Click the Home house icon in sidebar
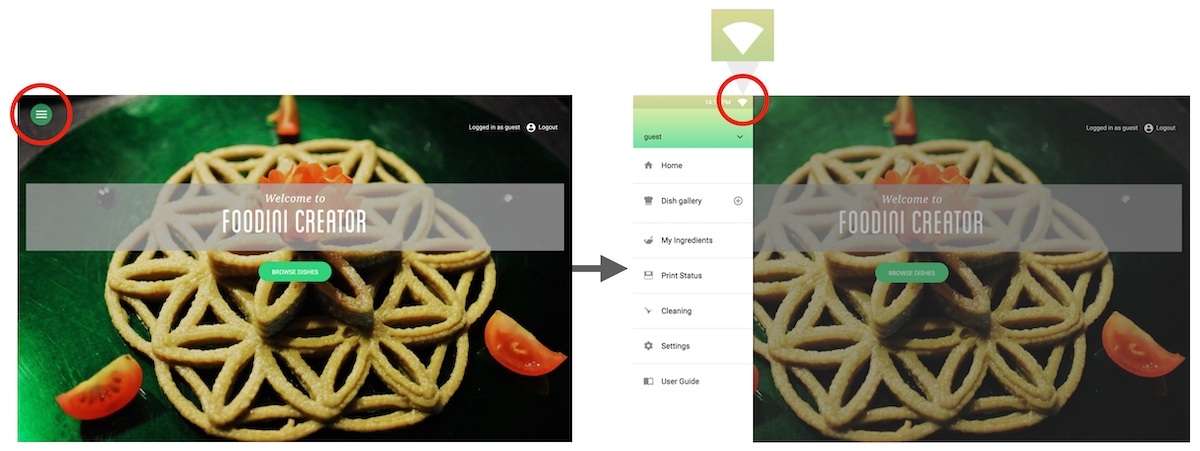Viewport: 1200px width, 451px height. (648, 165)
